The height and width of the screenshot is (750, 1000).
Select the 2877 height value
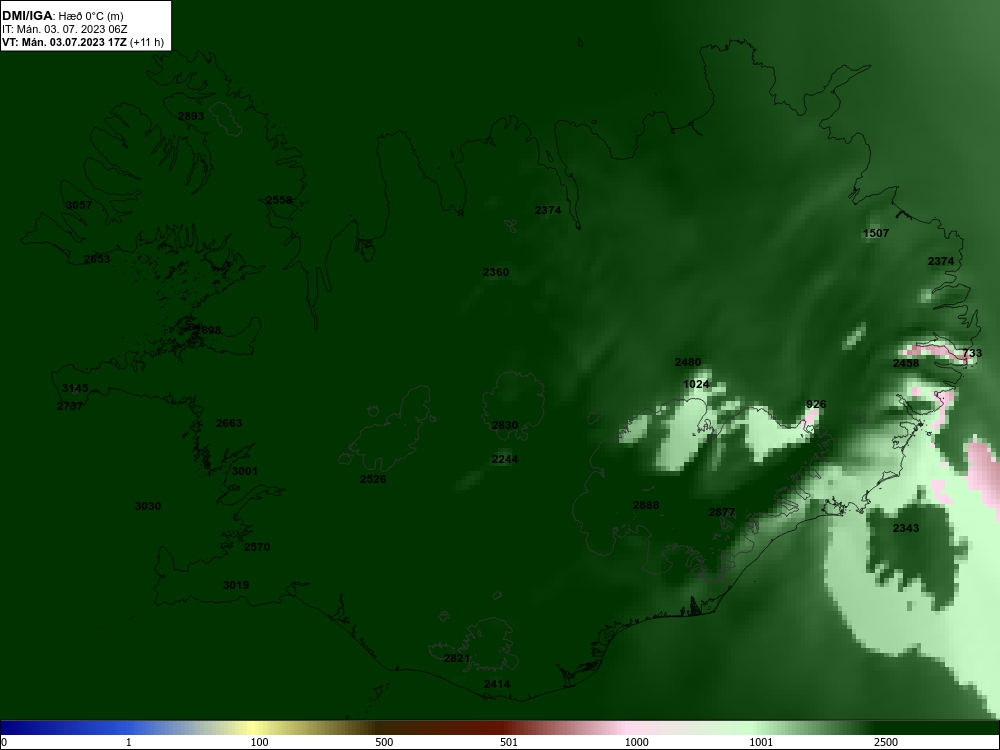tap(722, 512)
